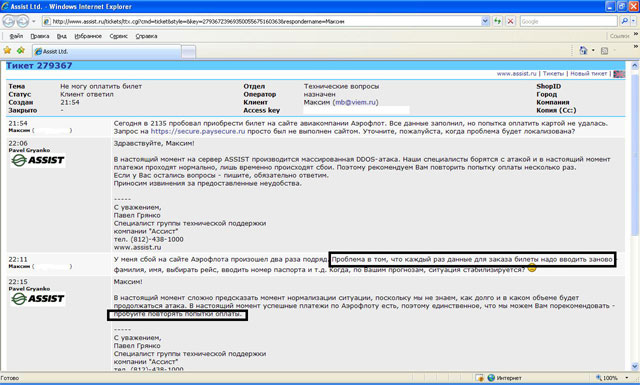The height and width of the screenshot is (385, 640).
Task: Click the 100% zoom level button
Action: pos(607,378)
